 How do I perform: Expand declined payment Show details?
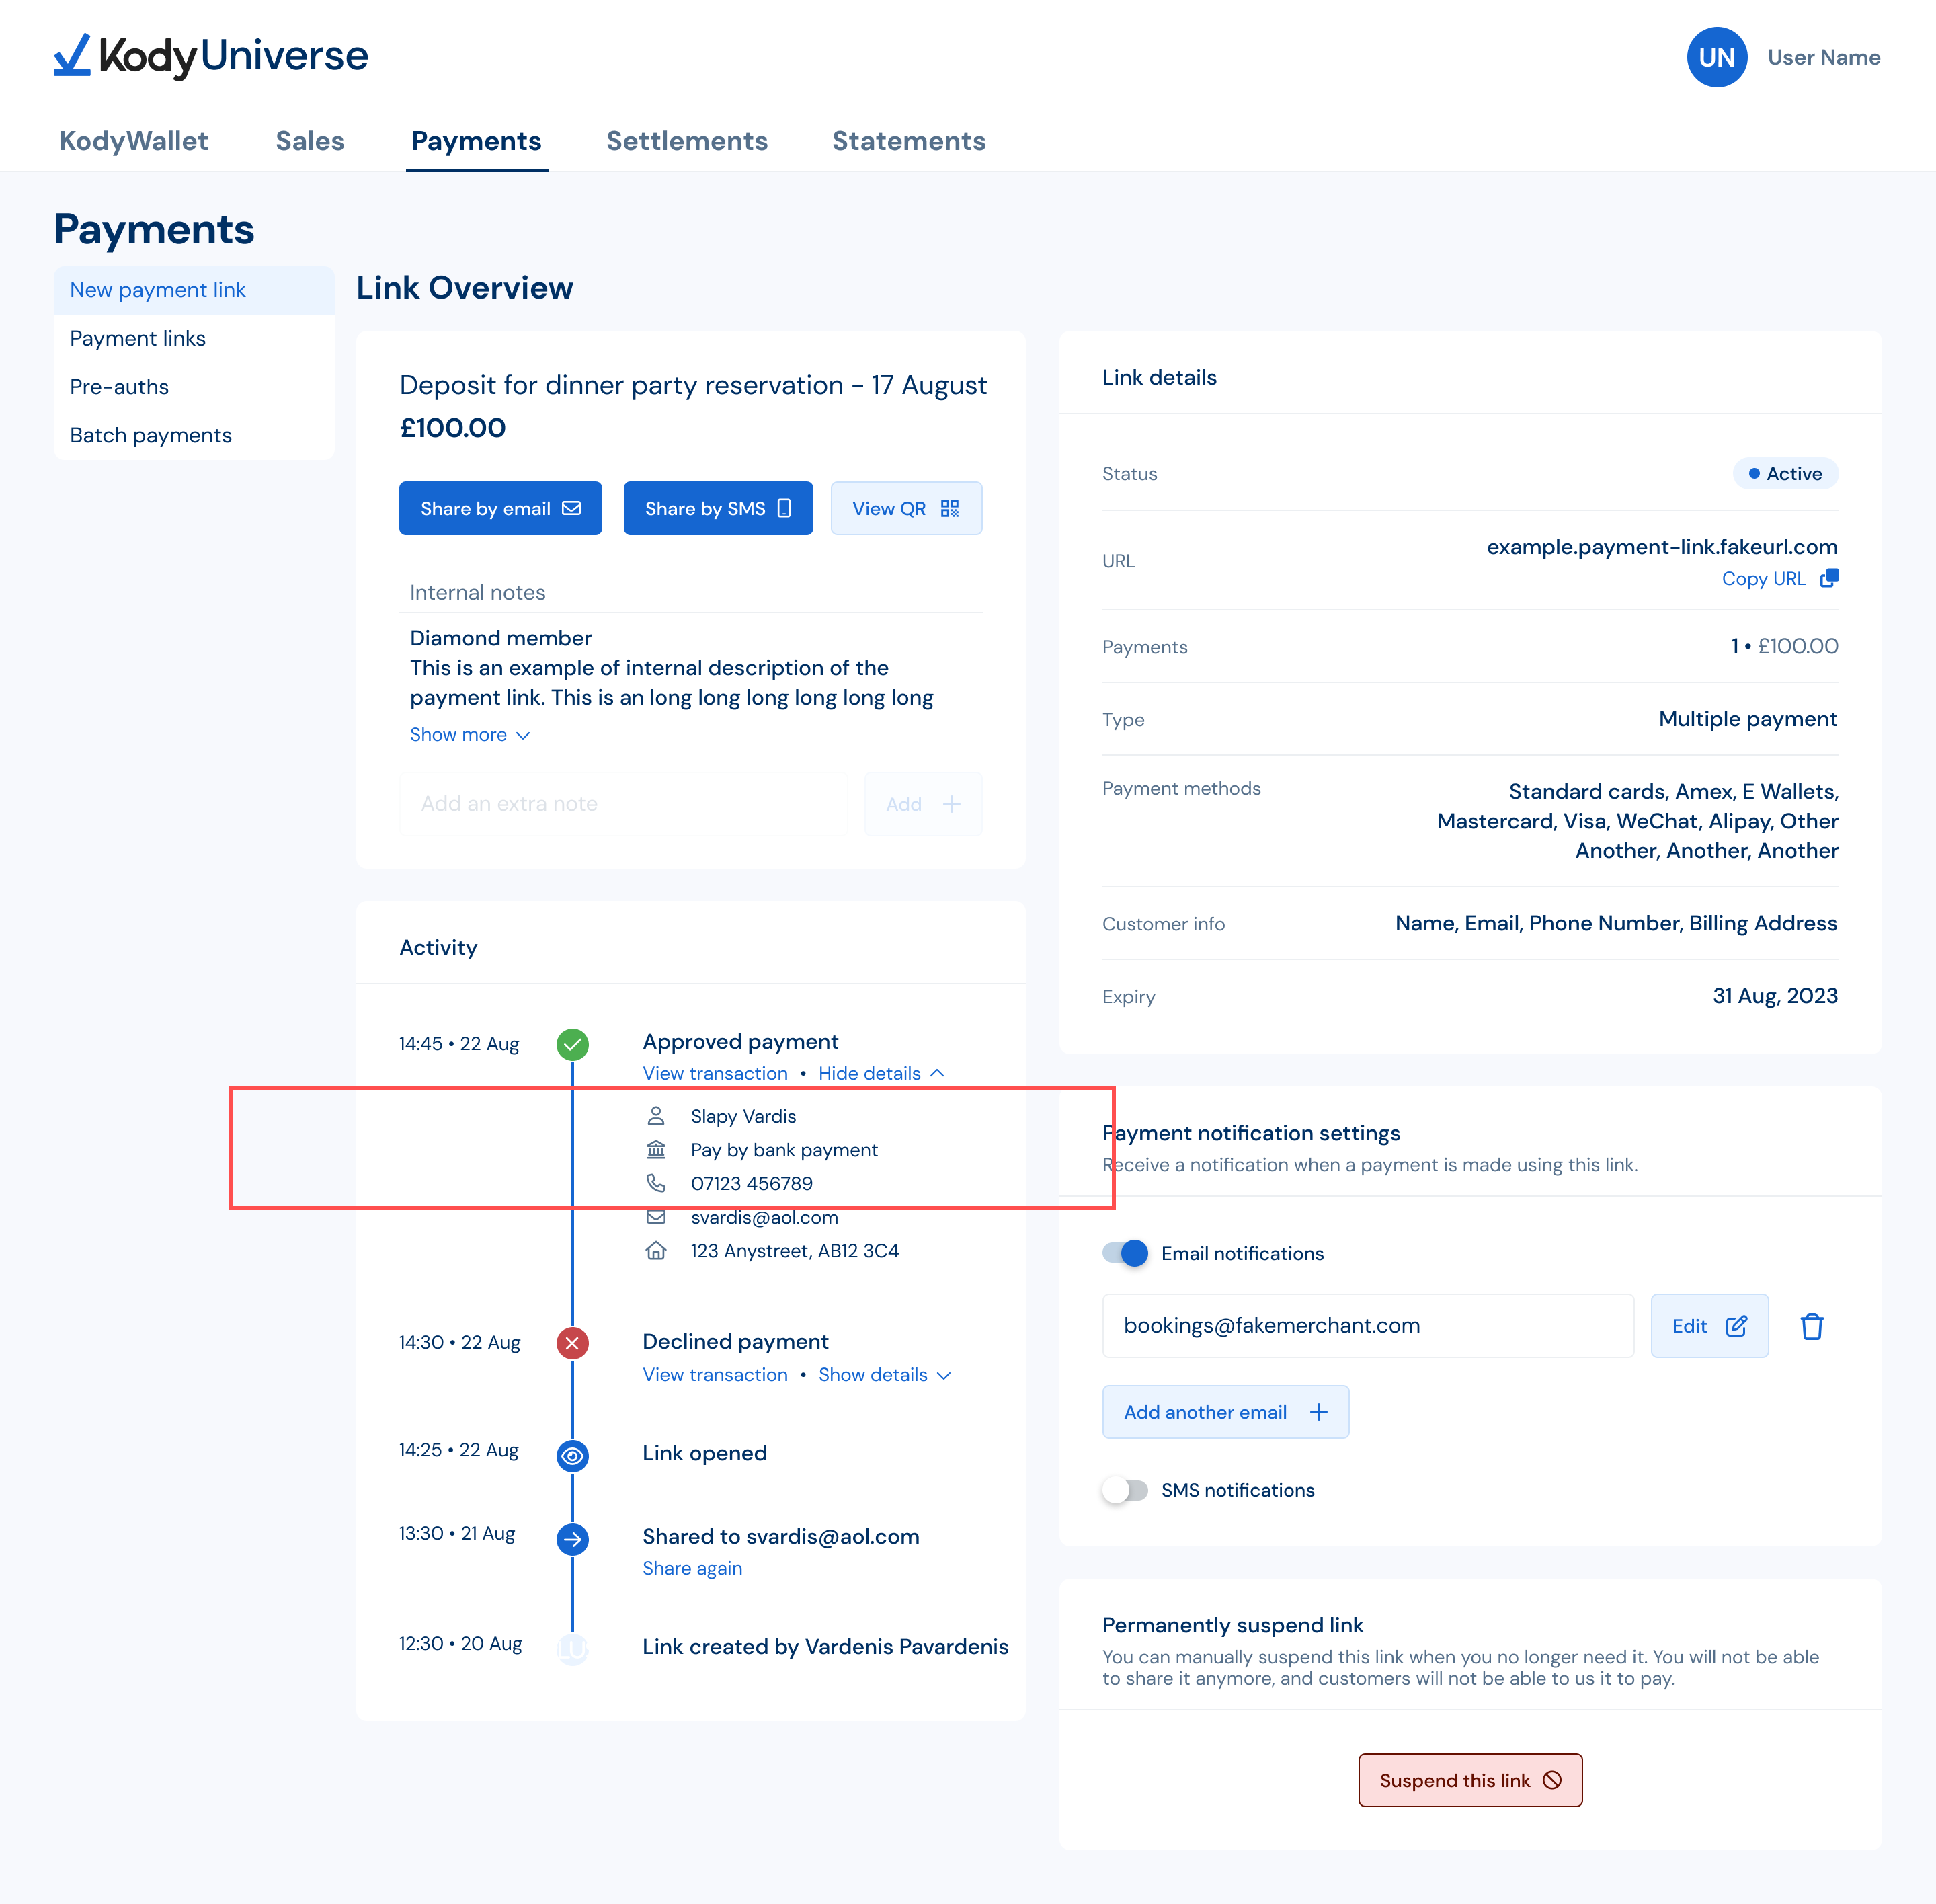tap(884, 1375)
